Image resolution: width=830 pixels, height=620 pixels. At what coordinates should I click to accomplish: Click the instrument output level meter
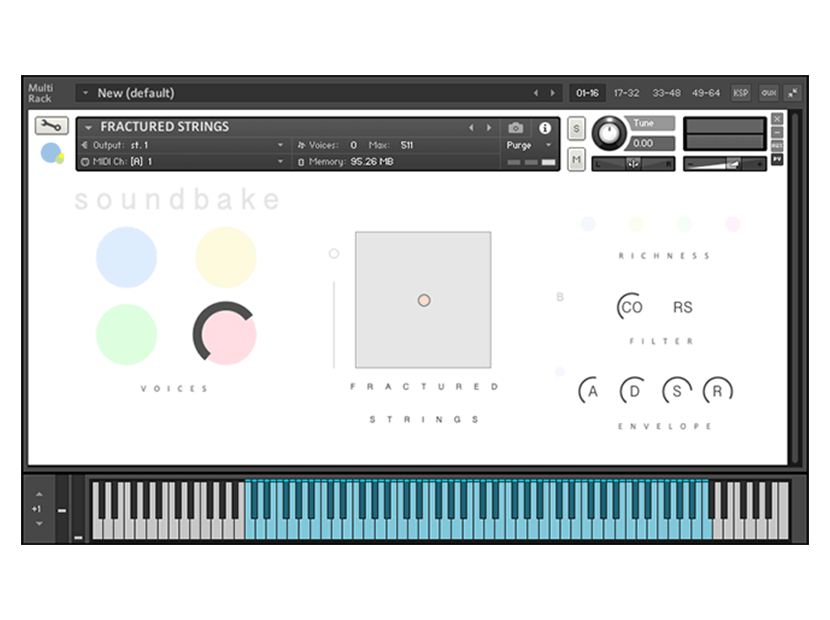(x=725, y=133)
